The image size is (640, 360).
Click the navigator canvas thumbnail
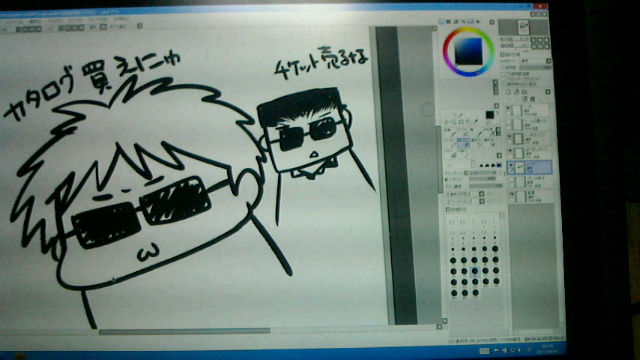(x=524, y=27)
